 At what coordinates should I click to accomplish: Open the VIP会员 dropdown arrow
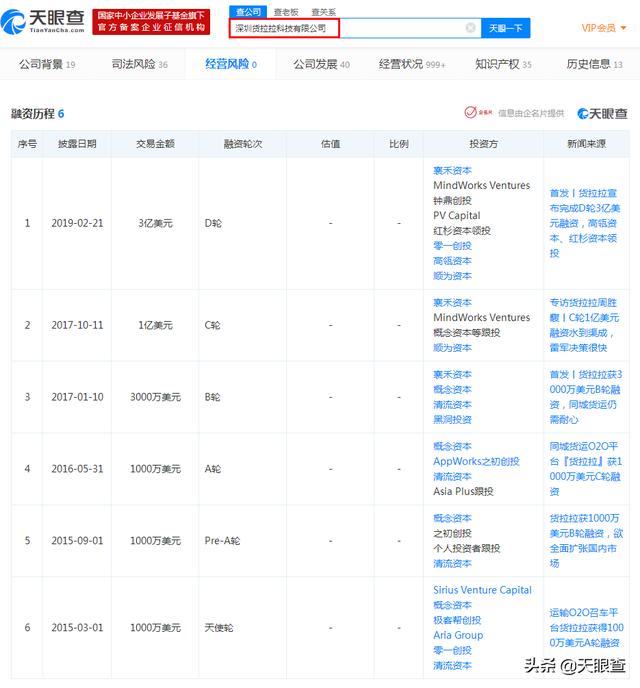(x=623, y=28)
